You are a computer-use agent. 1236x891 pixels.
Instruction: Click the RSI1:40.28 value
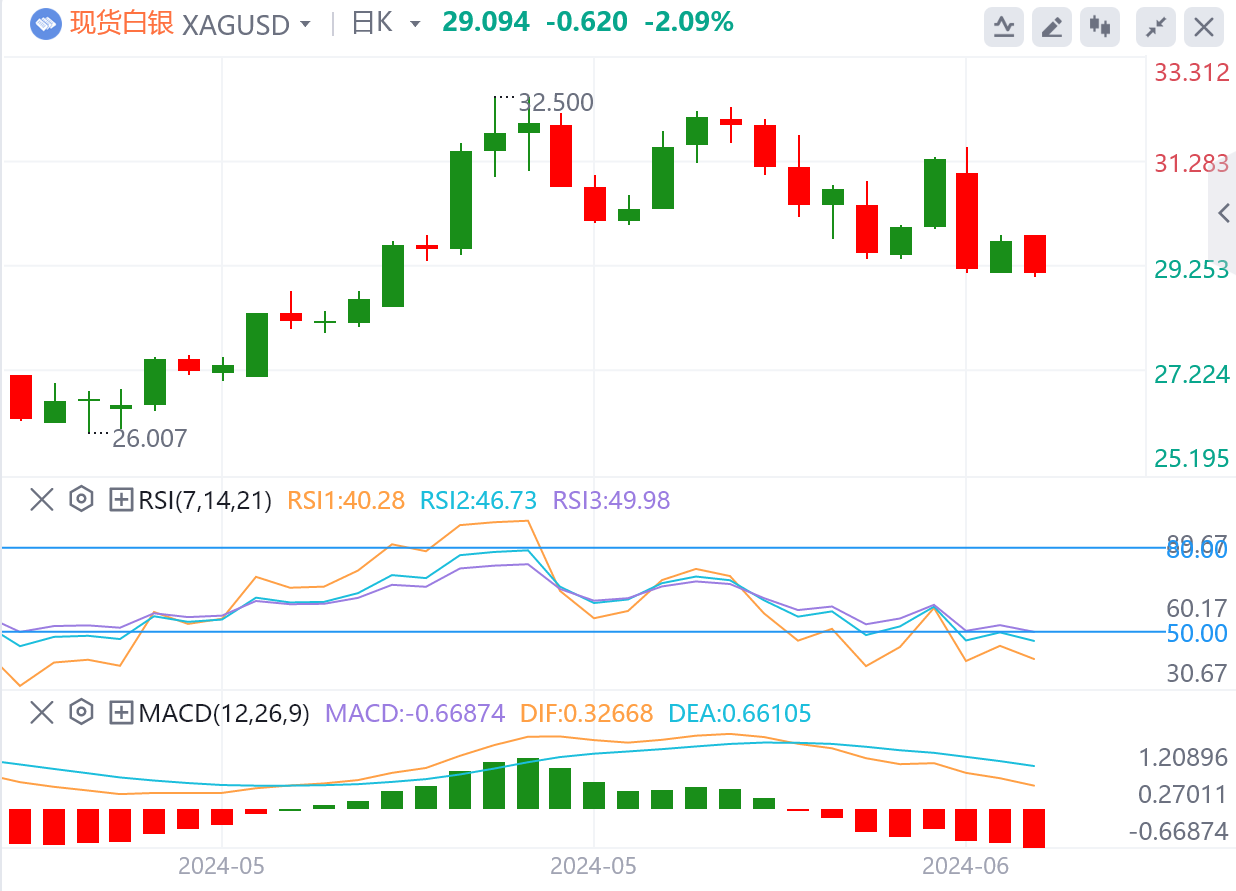(347, 500)
